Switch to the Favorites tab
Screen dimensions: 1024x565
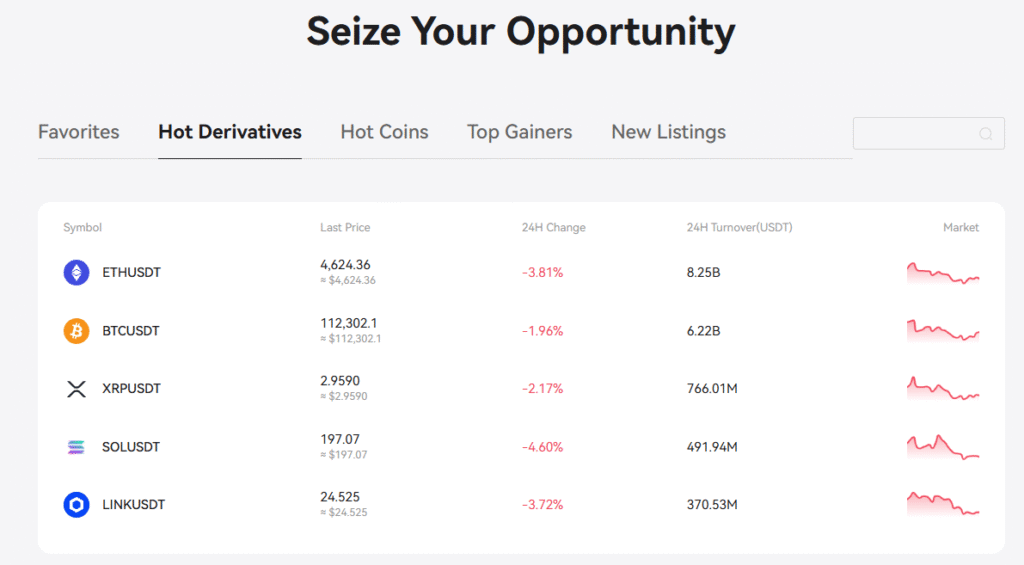click(78, 132)
